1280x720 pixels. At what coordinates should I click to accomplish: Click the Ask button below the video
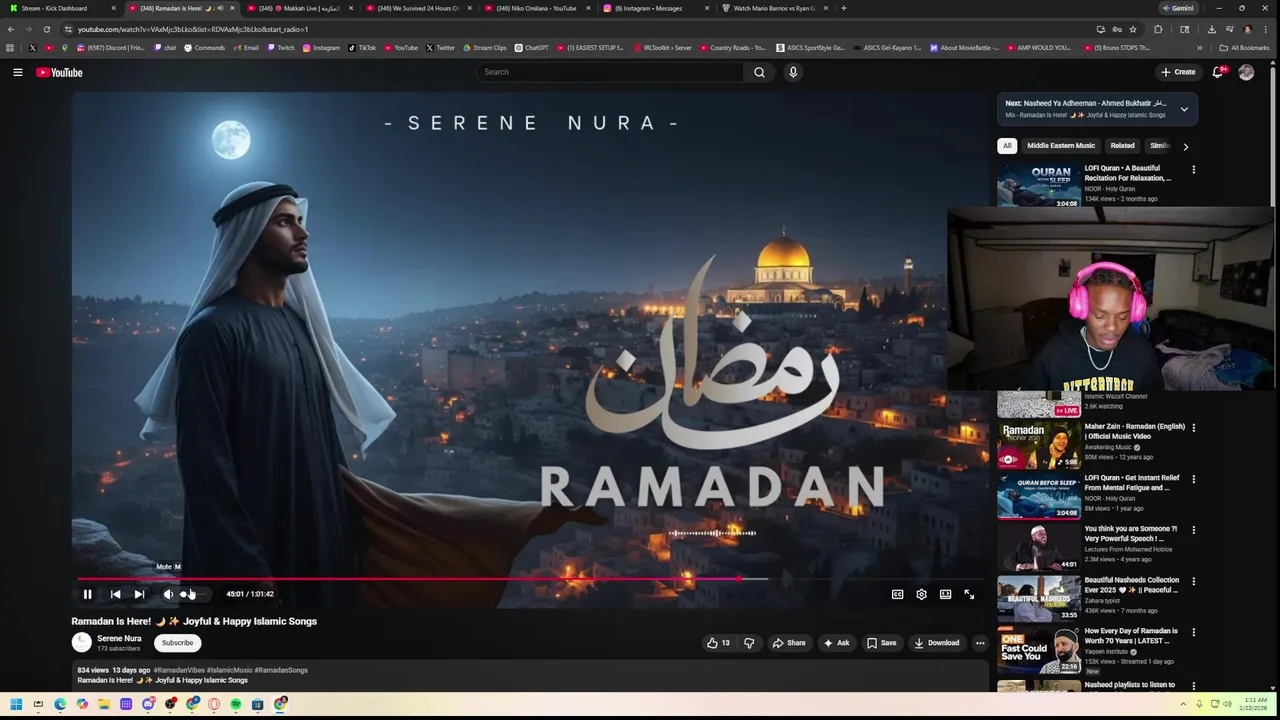tap(835, 643)
